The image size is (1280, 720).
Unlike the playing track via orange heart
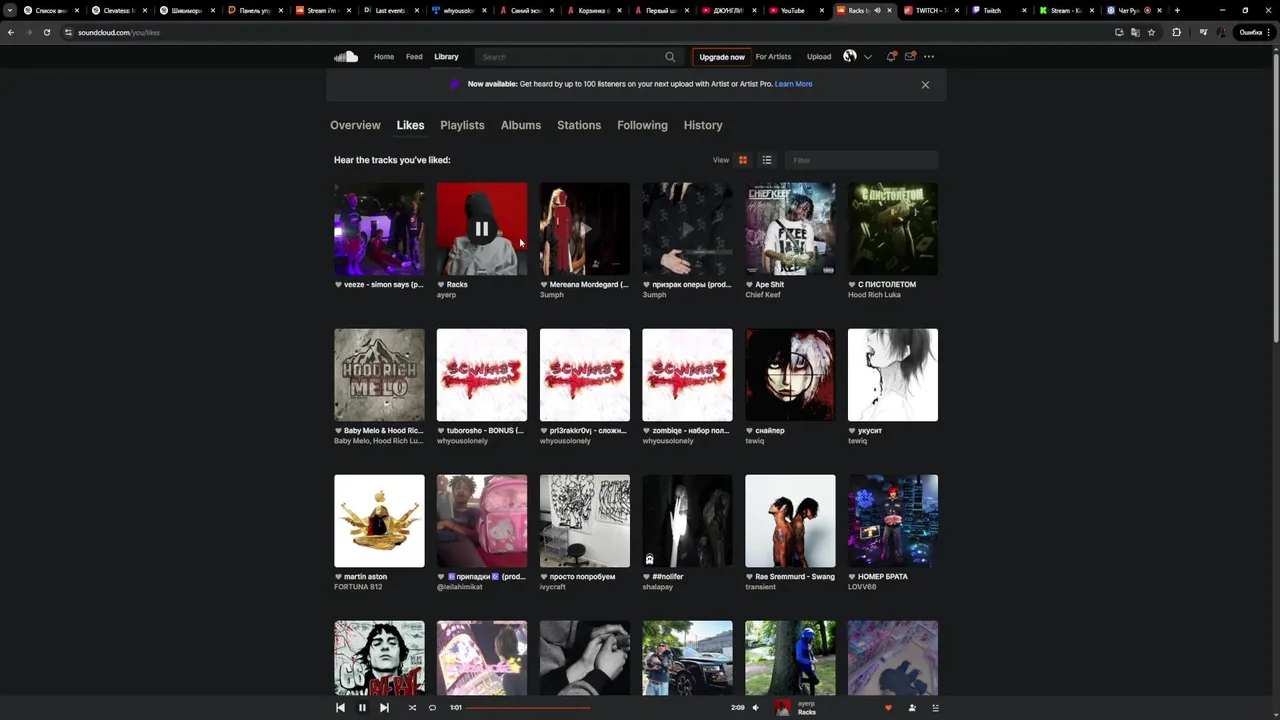(888, 708)
